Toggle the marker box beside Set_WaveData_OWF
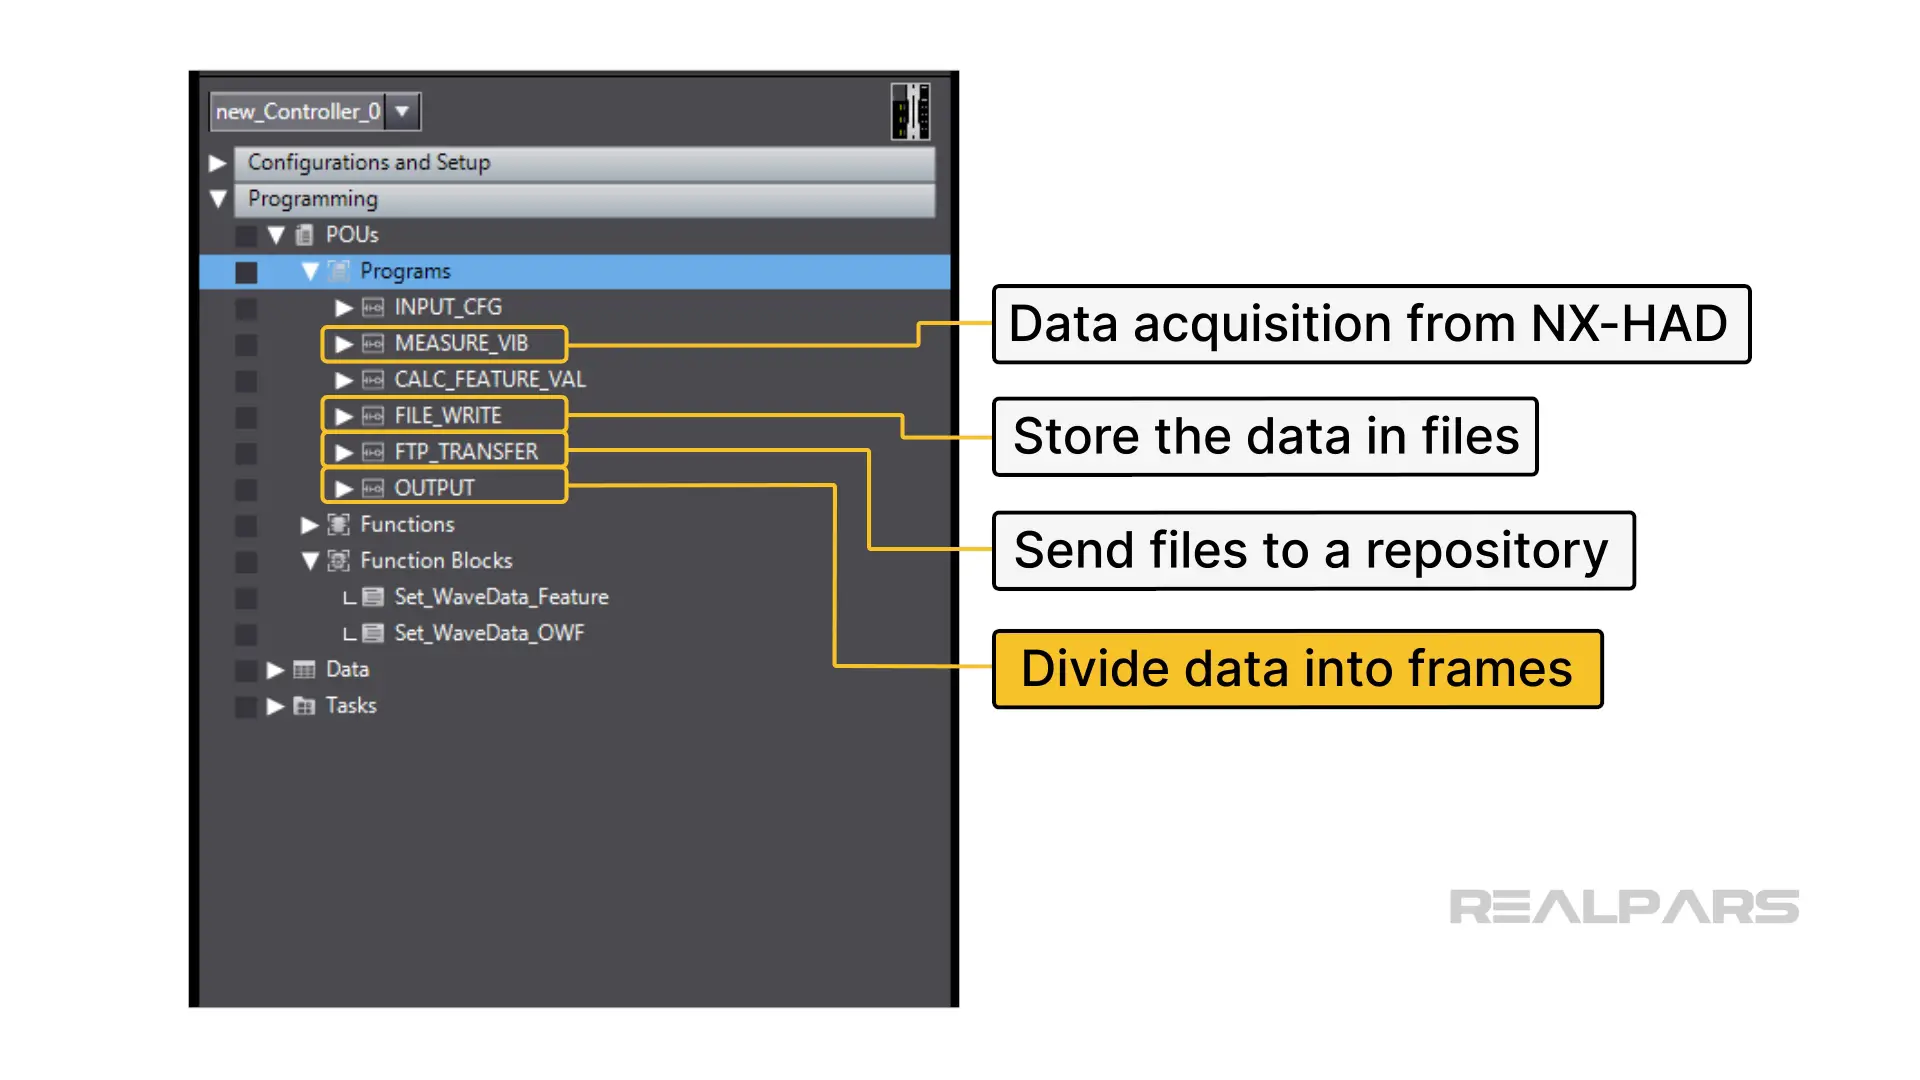This screenshot has width=1920, height=1080. 246,634
